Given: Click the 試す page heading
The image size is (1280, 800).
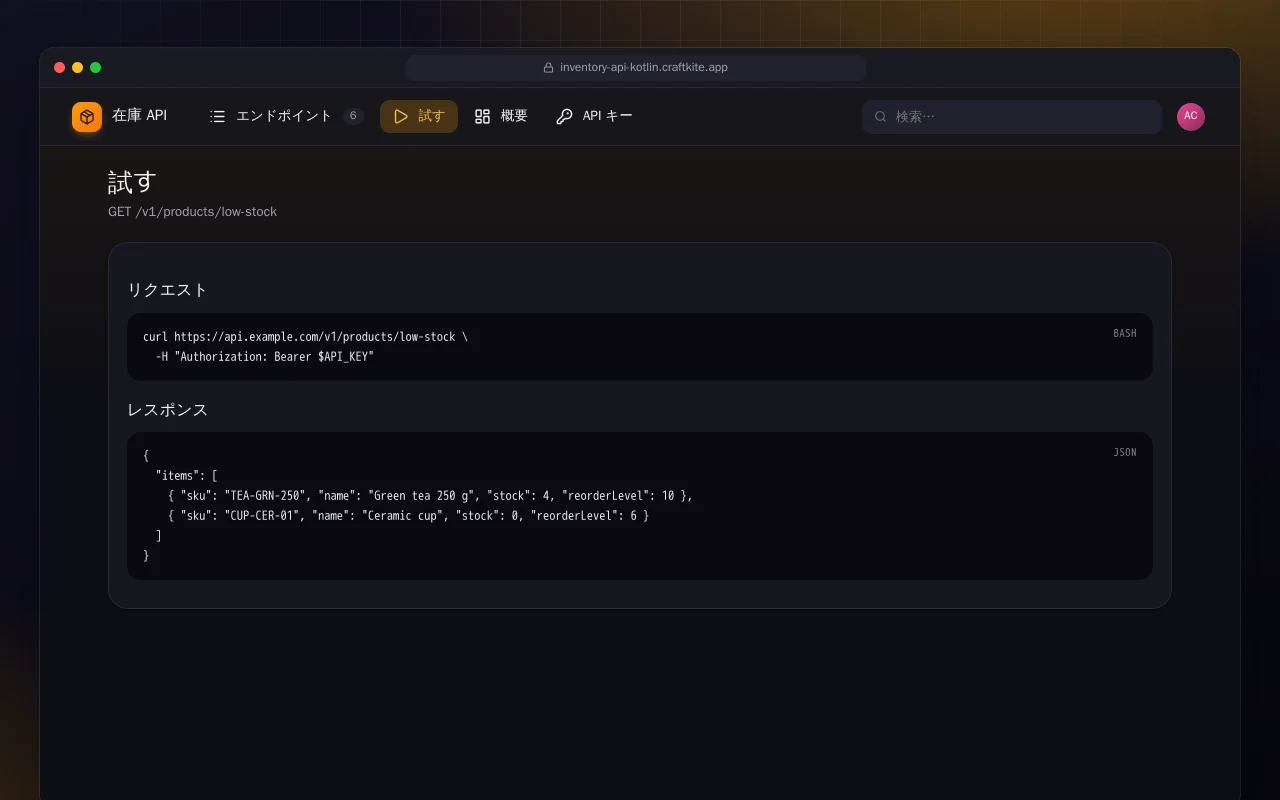Looking at the screenshot, I should [x=132, y=182].
